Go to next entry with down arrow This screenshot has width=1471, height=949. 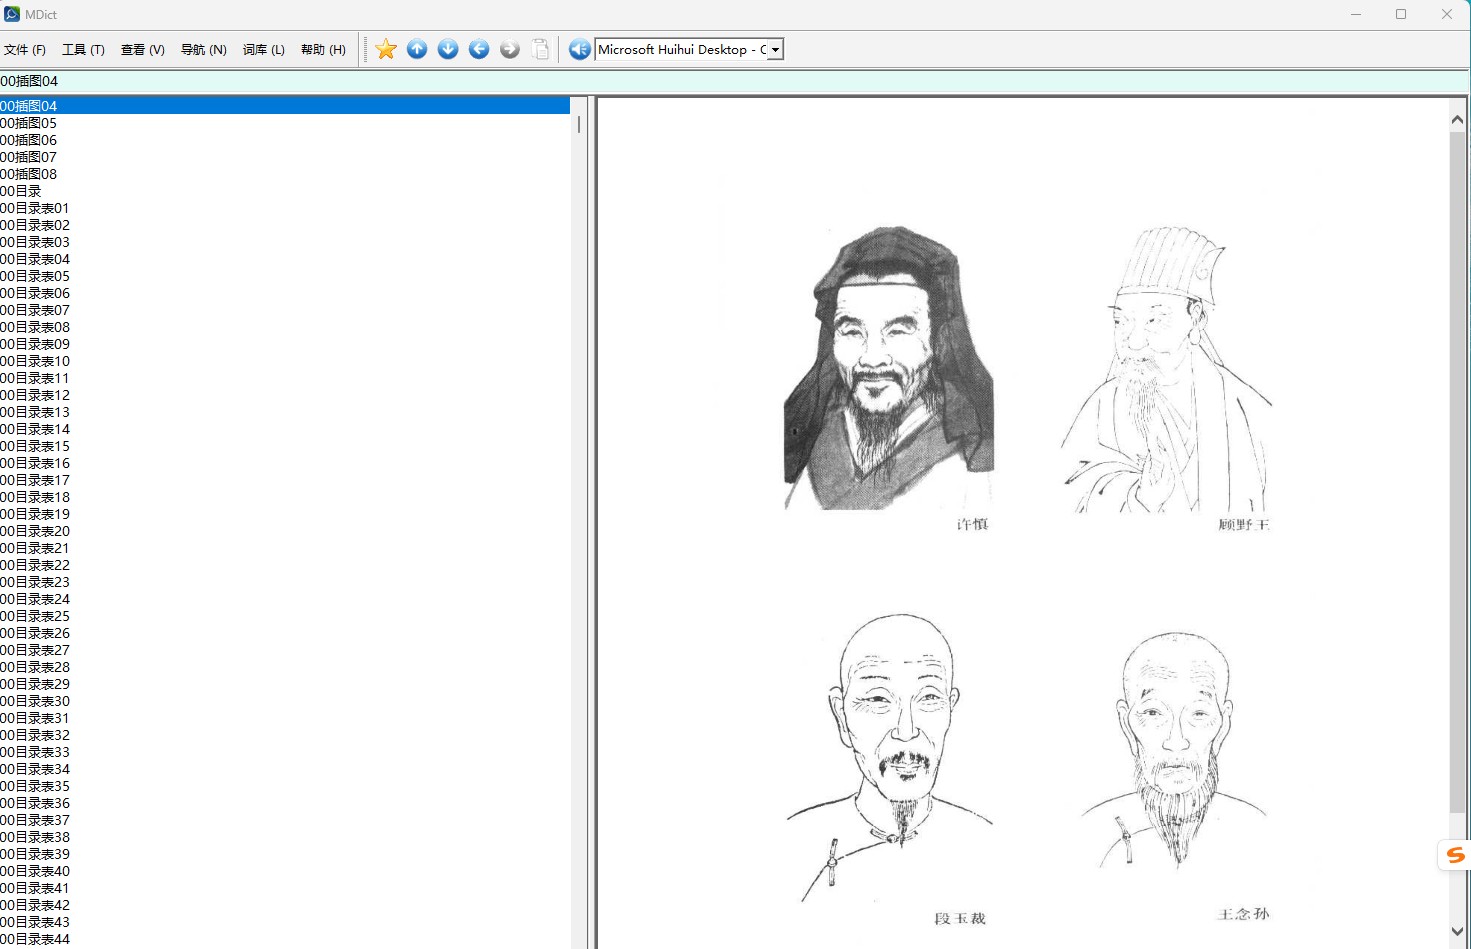pyautogui.click(x=448, y=49)
